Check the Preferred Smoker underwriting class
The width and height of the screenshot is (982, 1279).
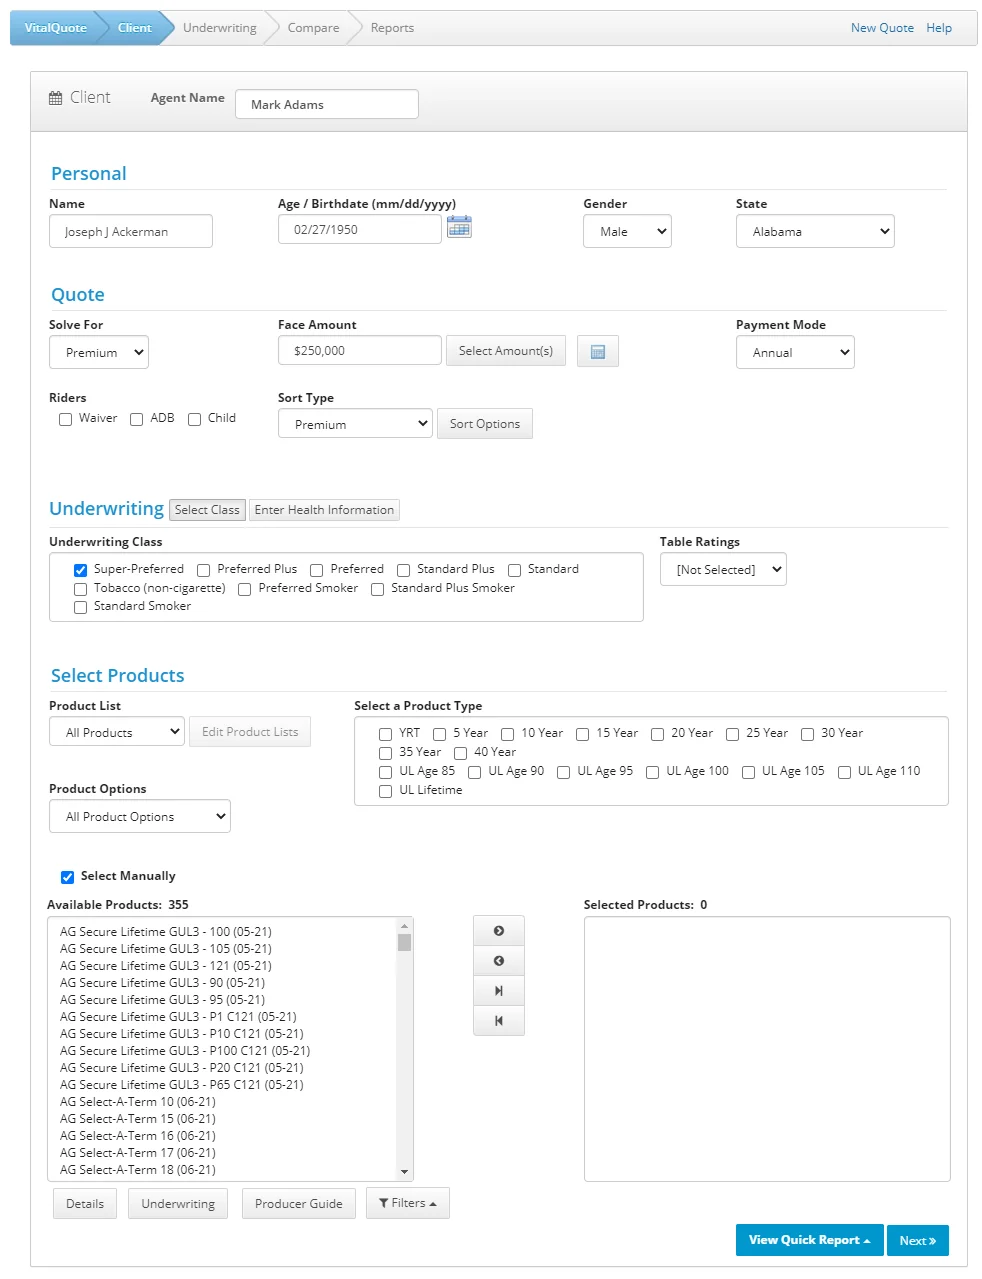244,589
